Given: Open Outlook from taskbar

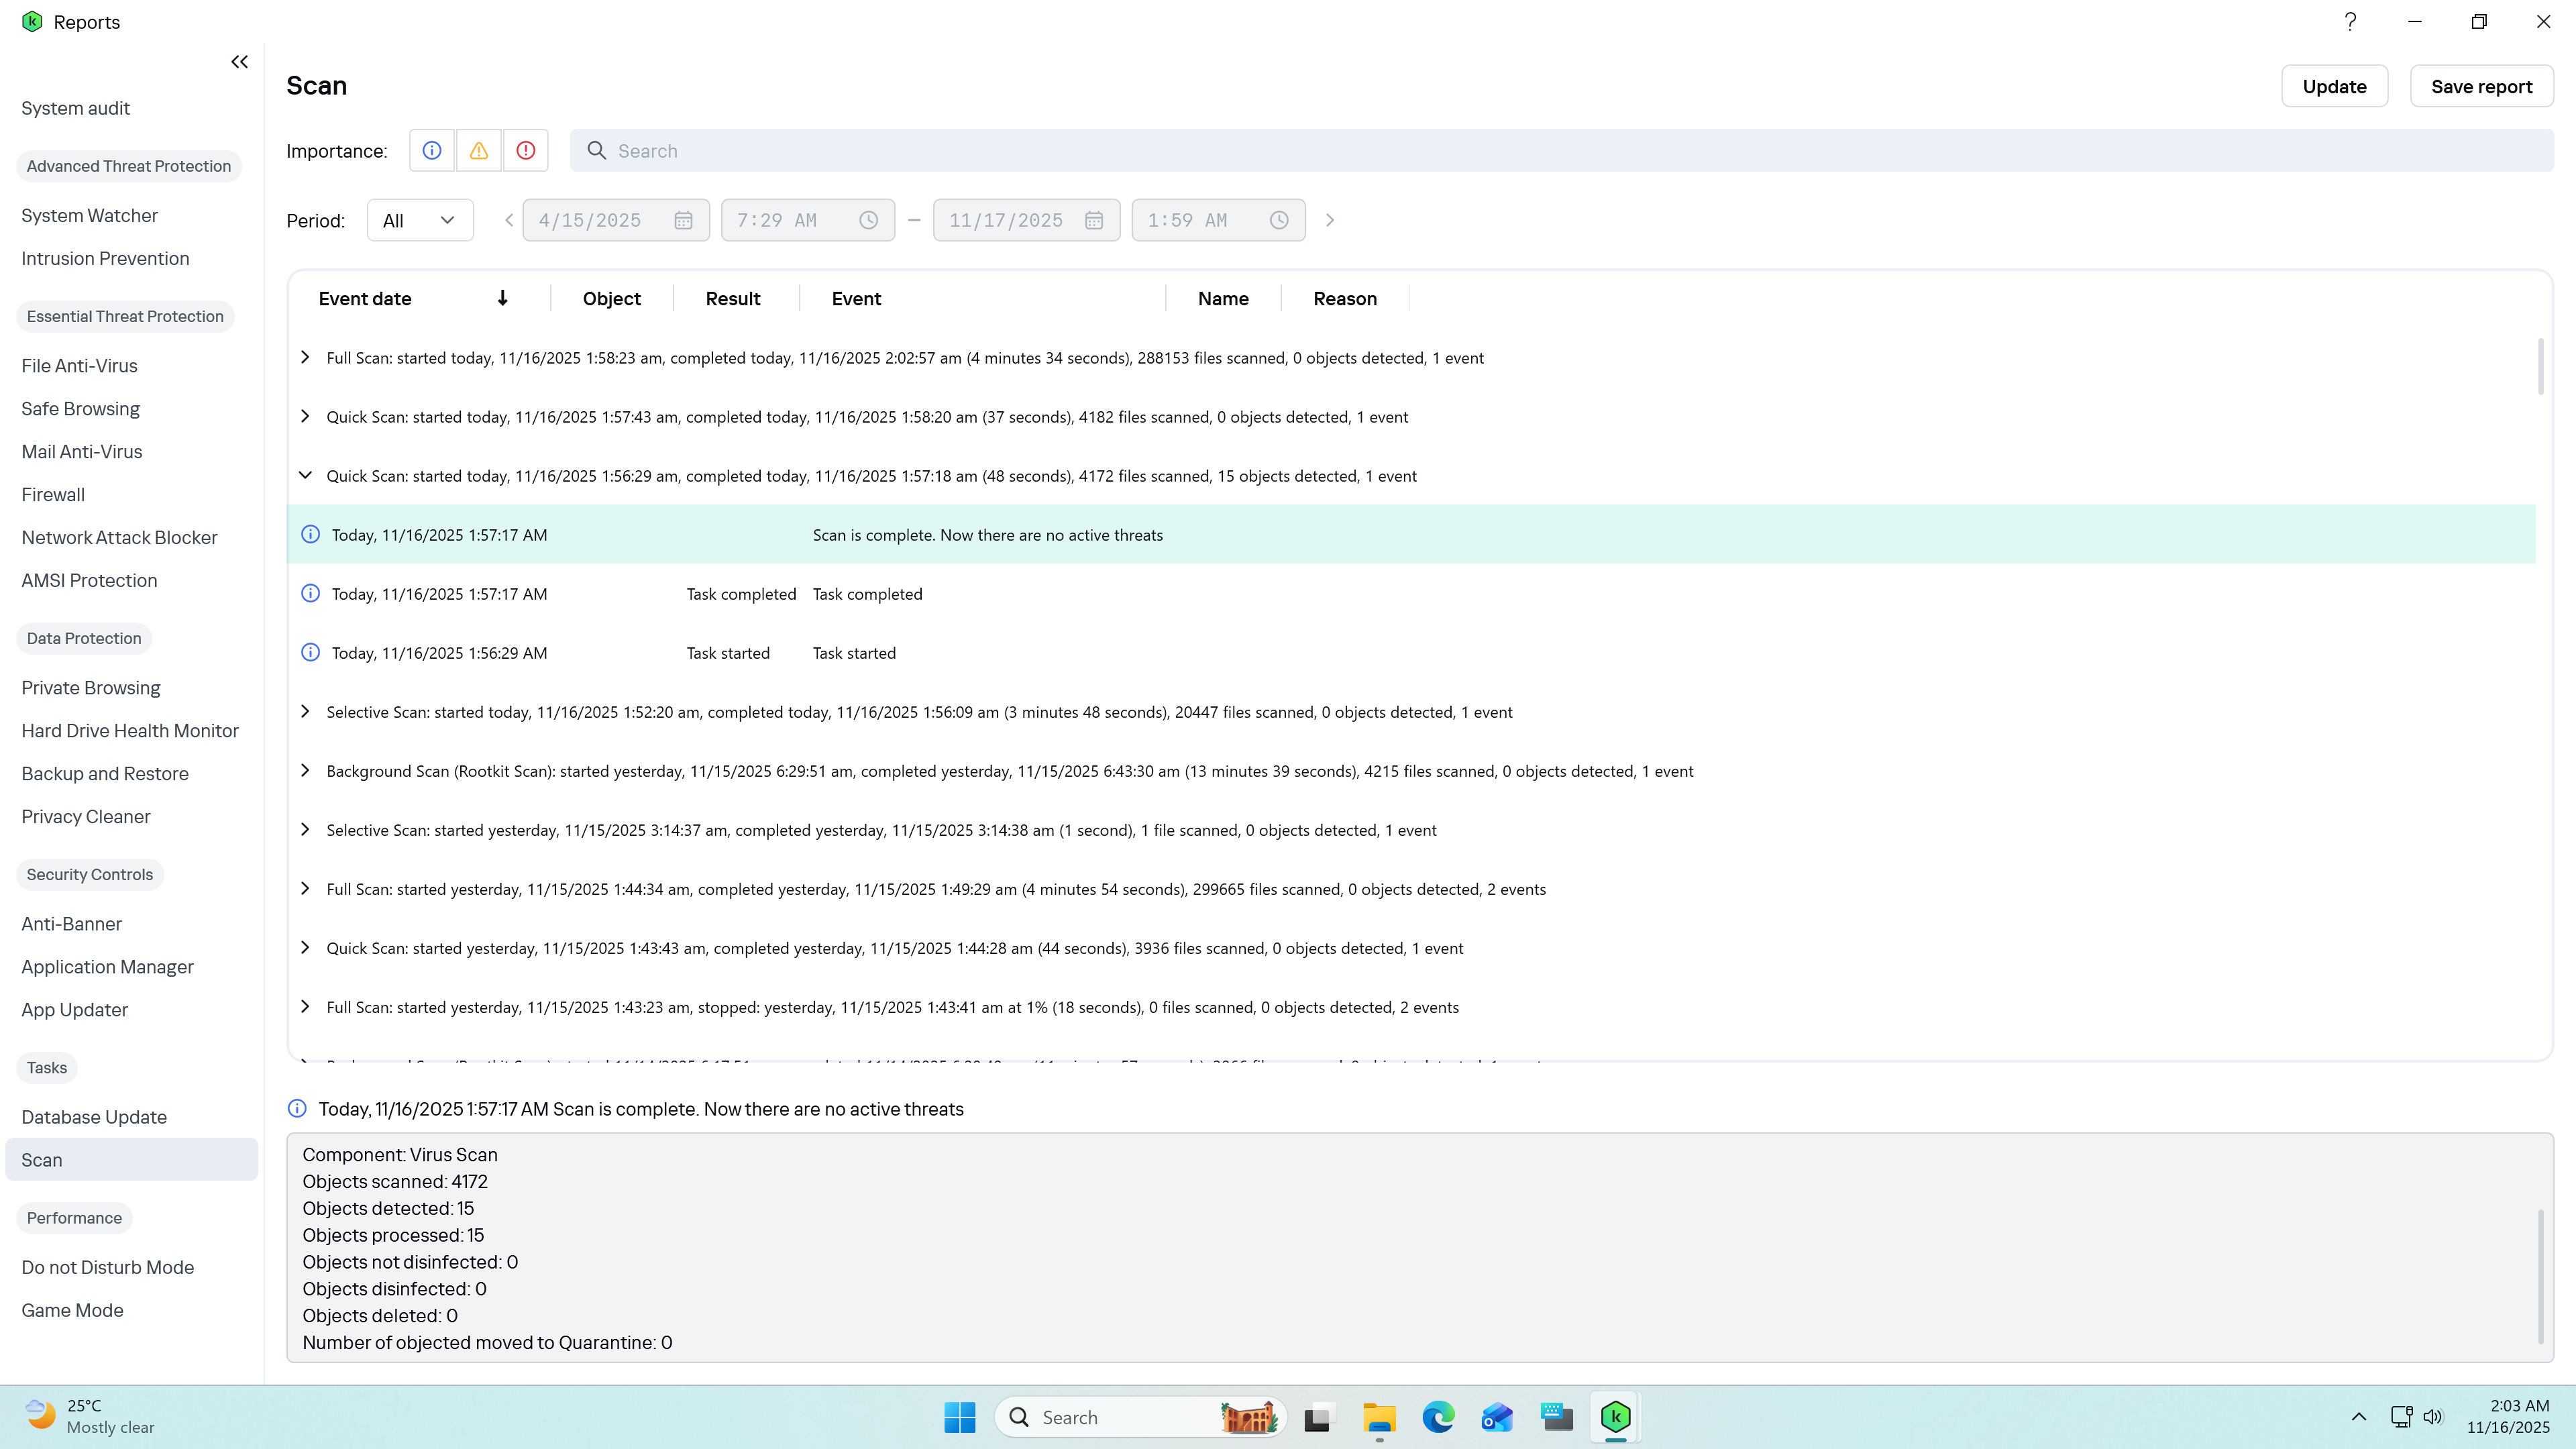Looking at the screenshot, I should coord(1497,1417).
